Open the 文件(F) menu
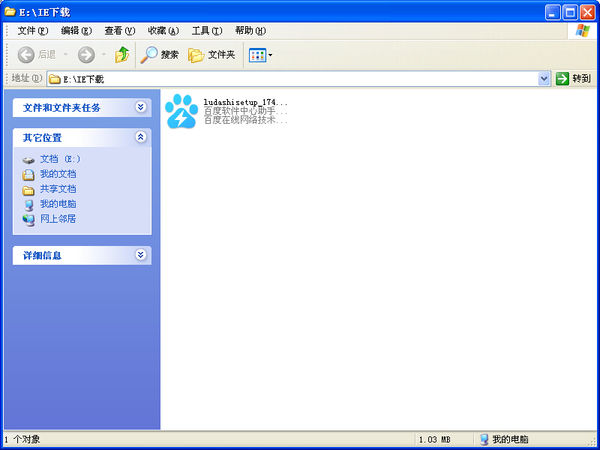 click(x=33, y=31)
